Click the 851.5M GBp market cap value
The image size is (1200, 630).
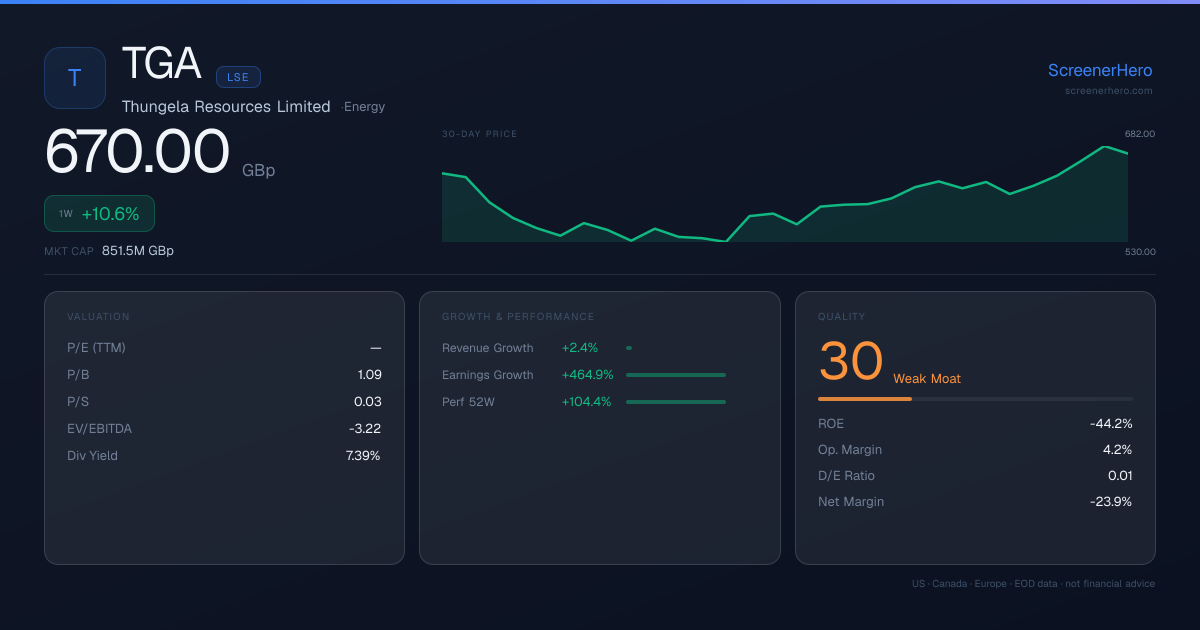pos(138,251)
